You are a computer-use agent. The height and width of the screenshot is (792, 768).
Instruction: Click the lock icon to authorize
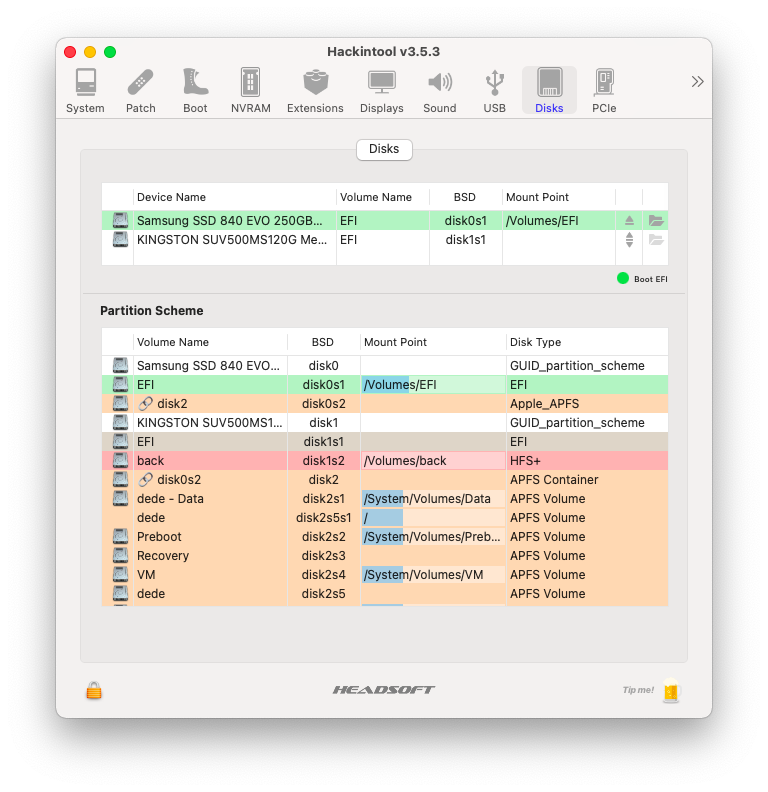[94, 690]
